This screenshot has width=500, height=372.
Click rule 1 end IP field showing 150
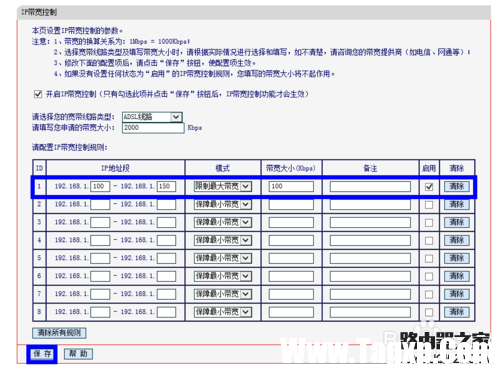[166, 186]
